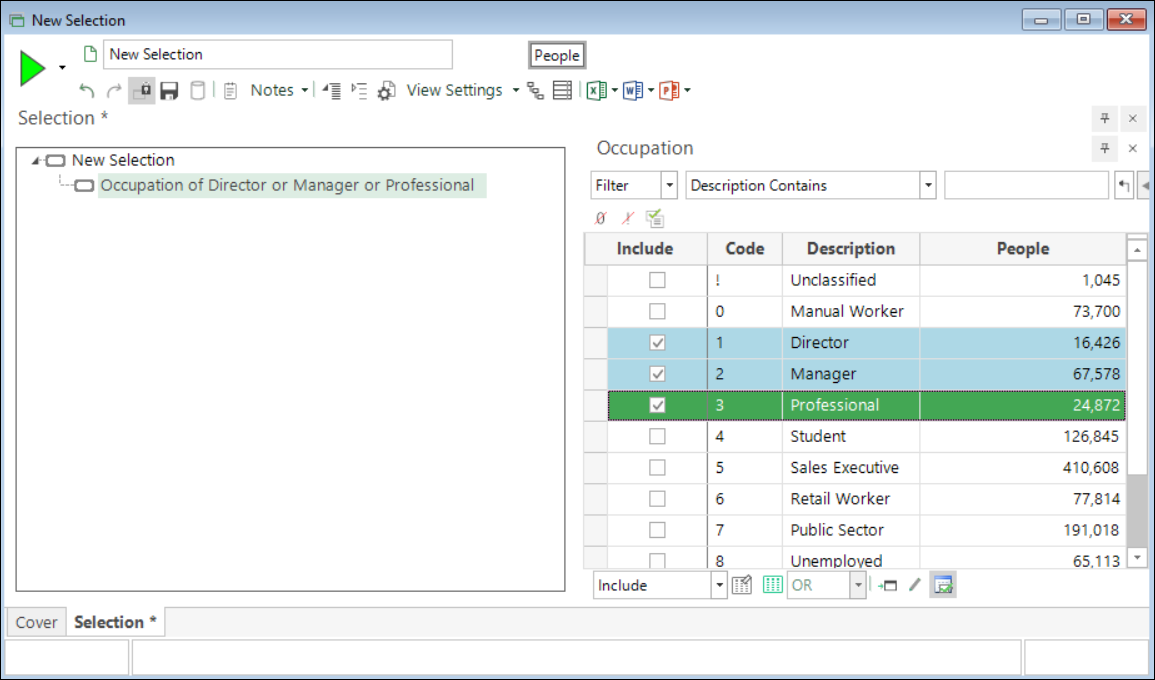The width and height of the screenshot is (1155, 680).
Task: Sort by the Code column header
Action: pos(745,249)
